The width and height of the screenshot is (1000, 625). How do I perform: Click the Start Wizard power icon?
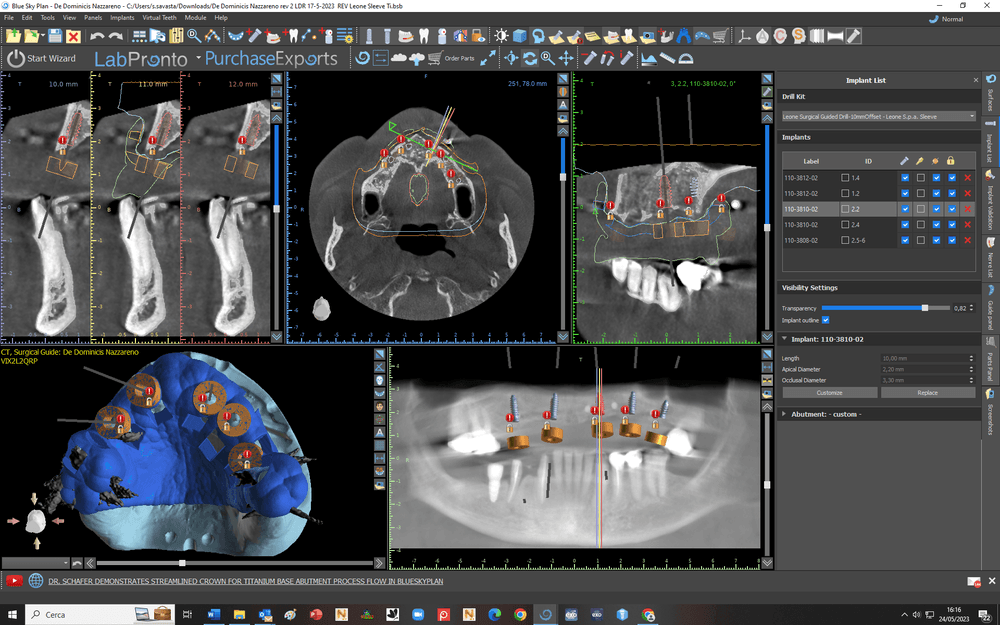(x=15, y=59)
